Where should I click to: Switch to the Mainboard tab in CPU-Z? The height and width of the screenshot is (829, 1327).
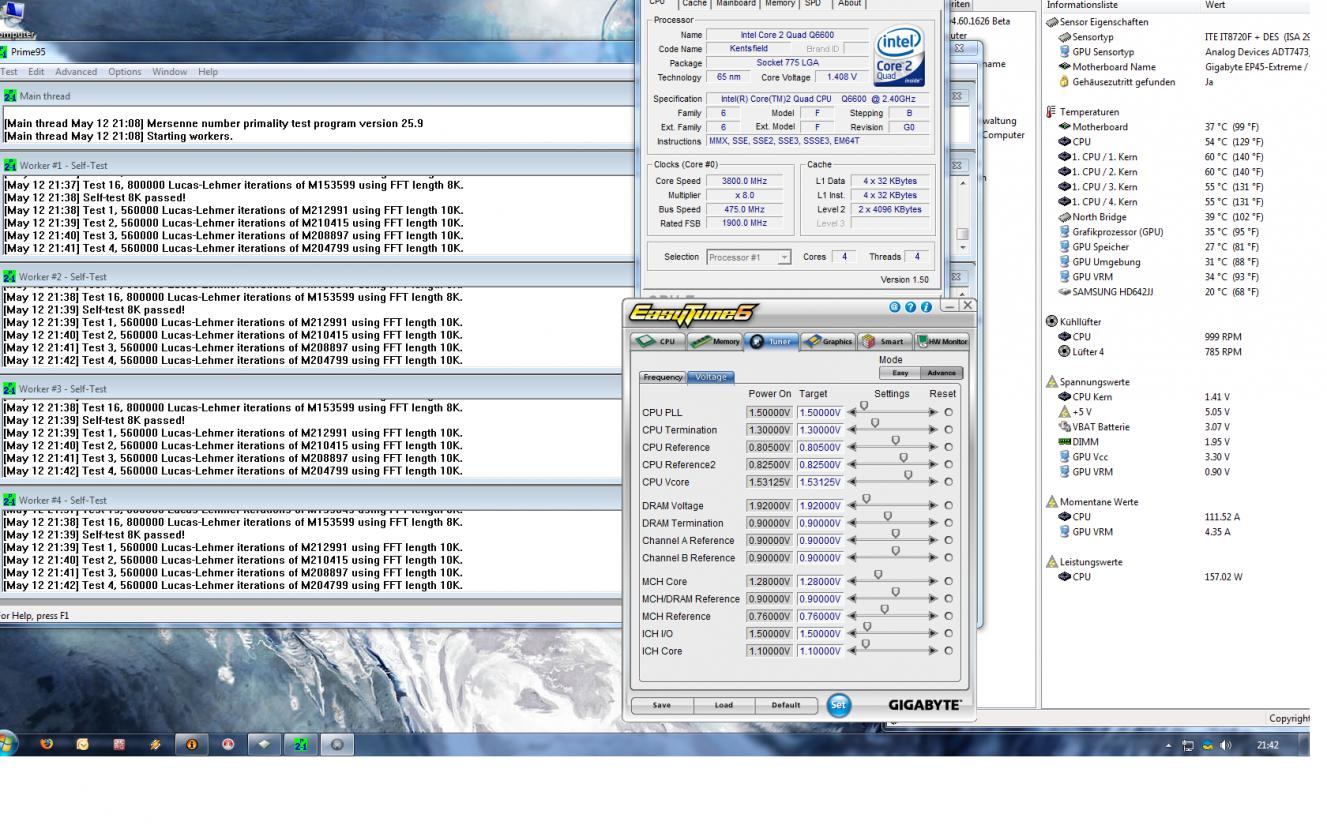tap(736, 4)
